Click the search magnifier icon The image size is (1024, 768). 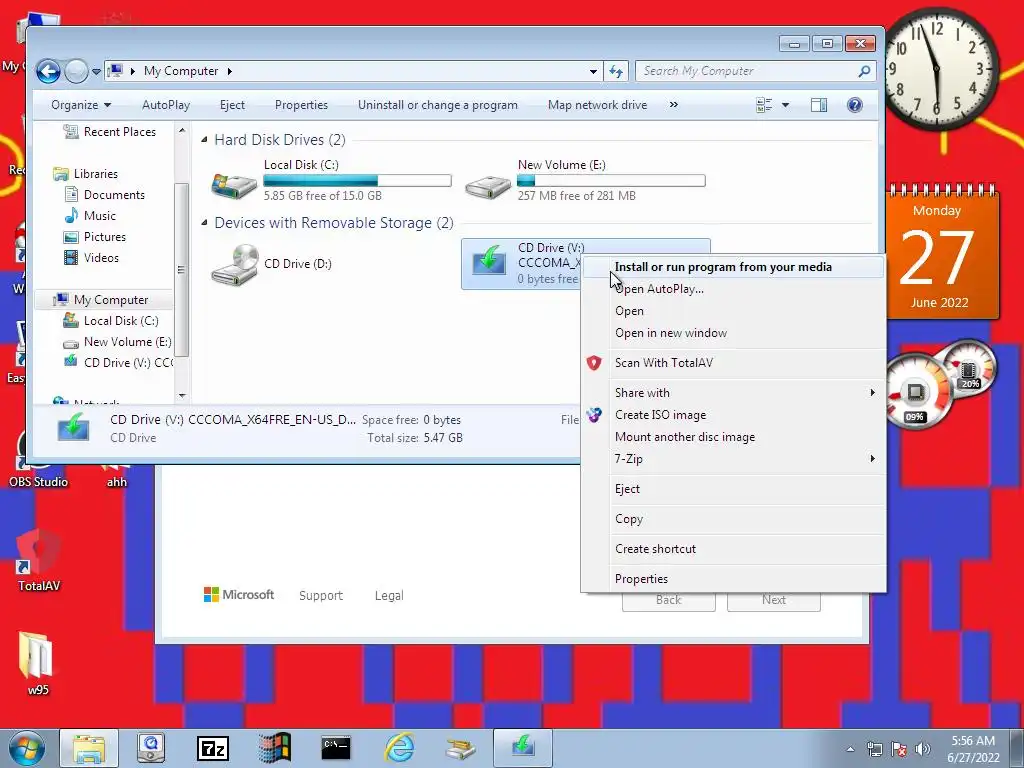coord(864,71)
